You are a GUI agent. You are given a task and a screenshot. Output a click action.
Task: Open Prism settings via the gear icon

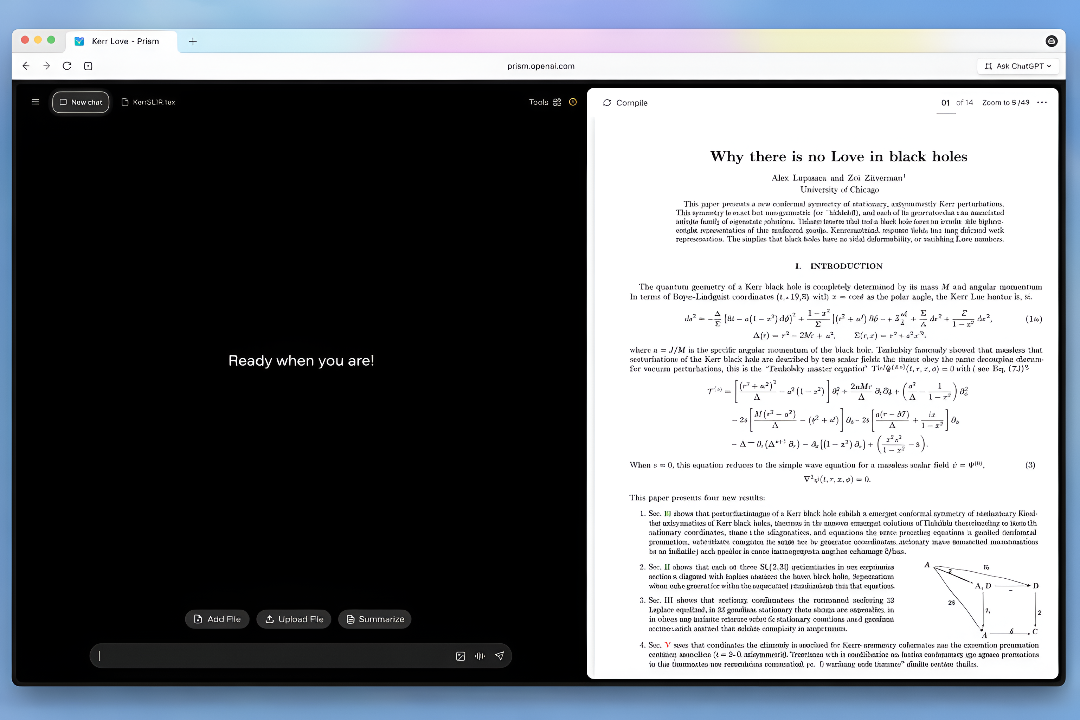572,101
